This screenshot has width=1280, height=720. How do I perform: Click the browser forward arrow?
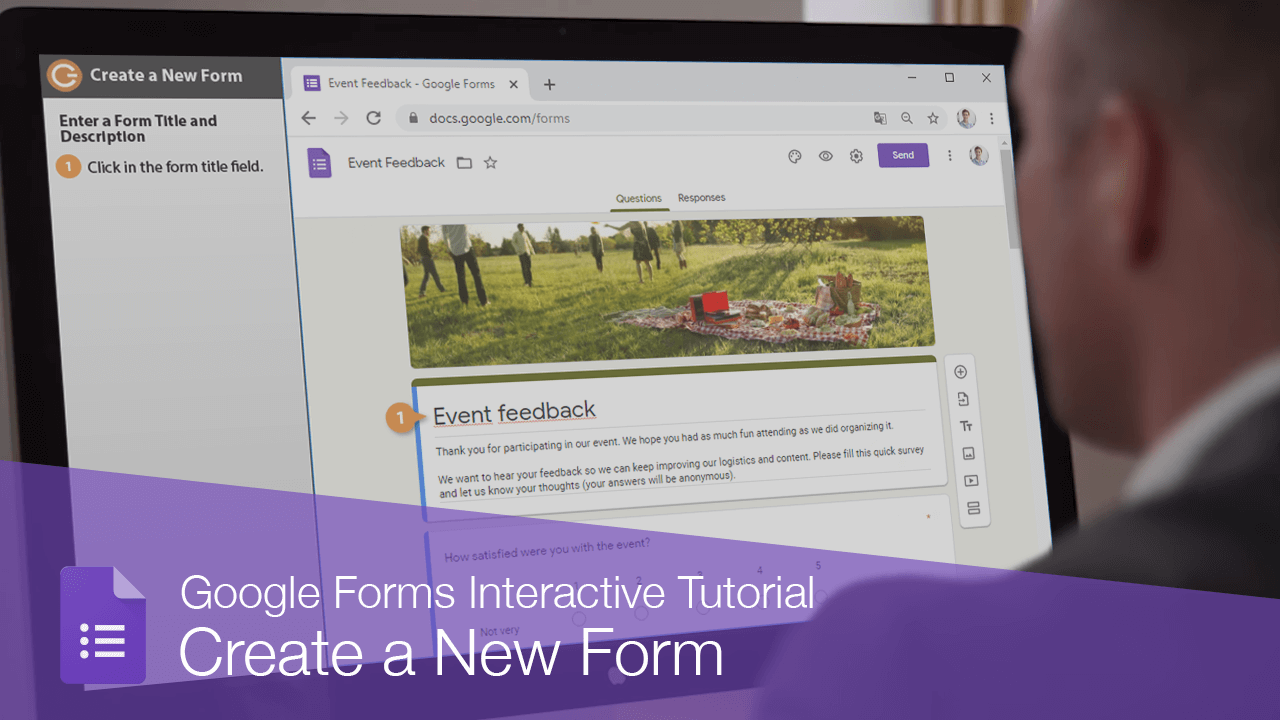tap(341, 118)
